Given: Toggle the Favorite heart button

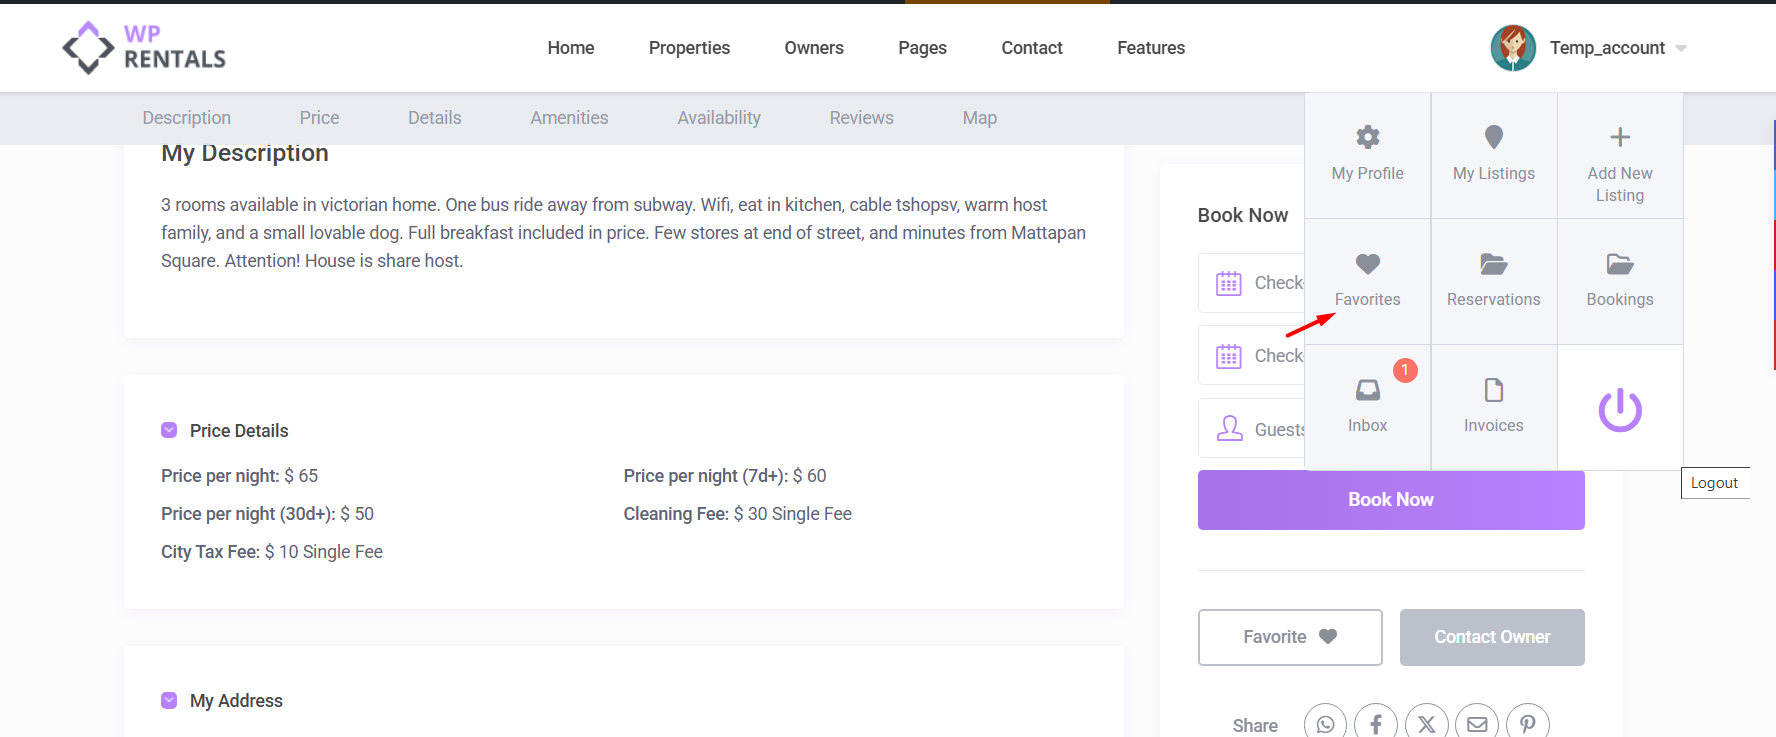Looking at the screenshot, I should (1290, 637).
